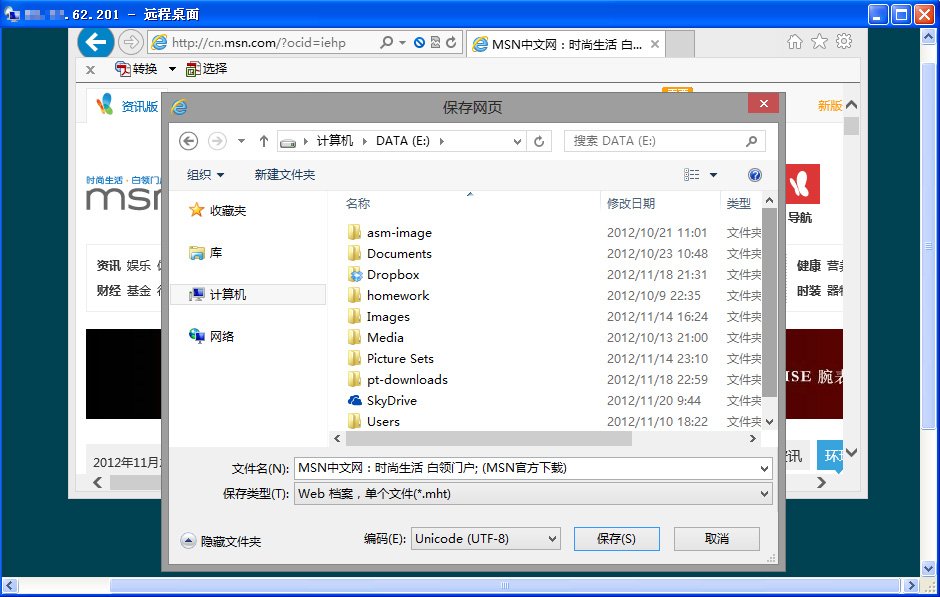
Task: Open the blue help icon
Action: [755, 175]
